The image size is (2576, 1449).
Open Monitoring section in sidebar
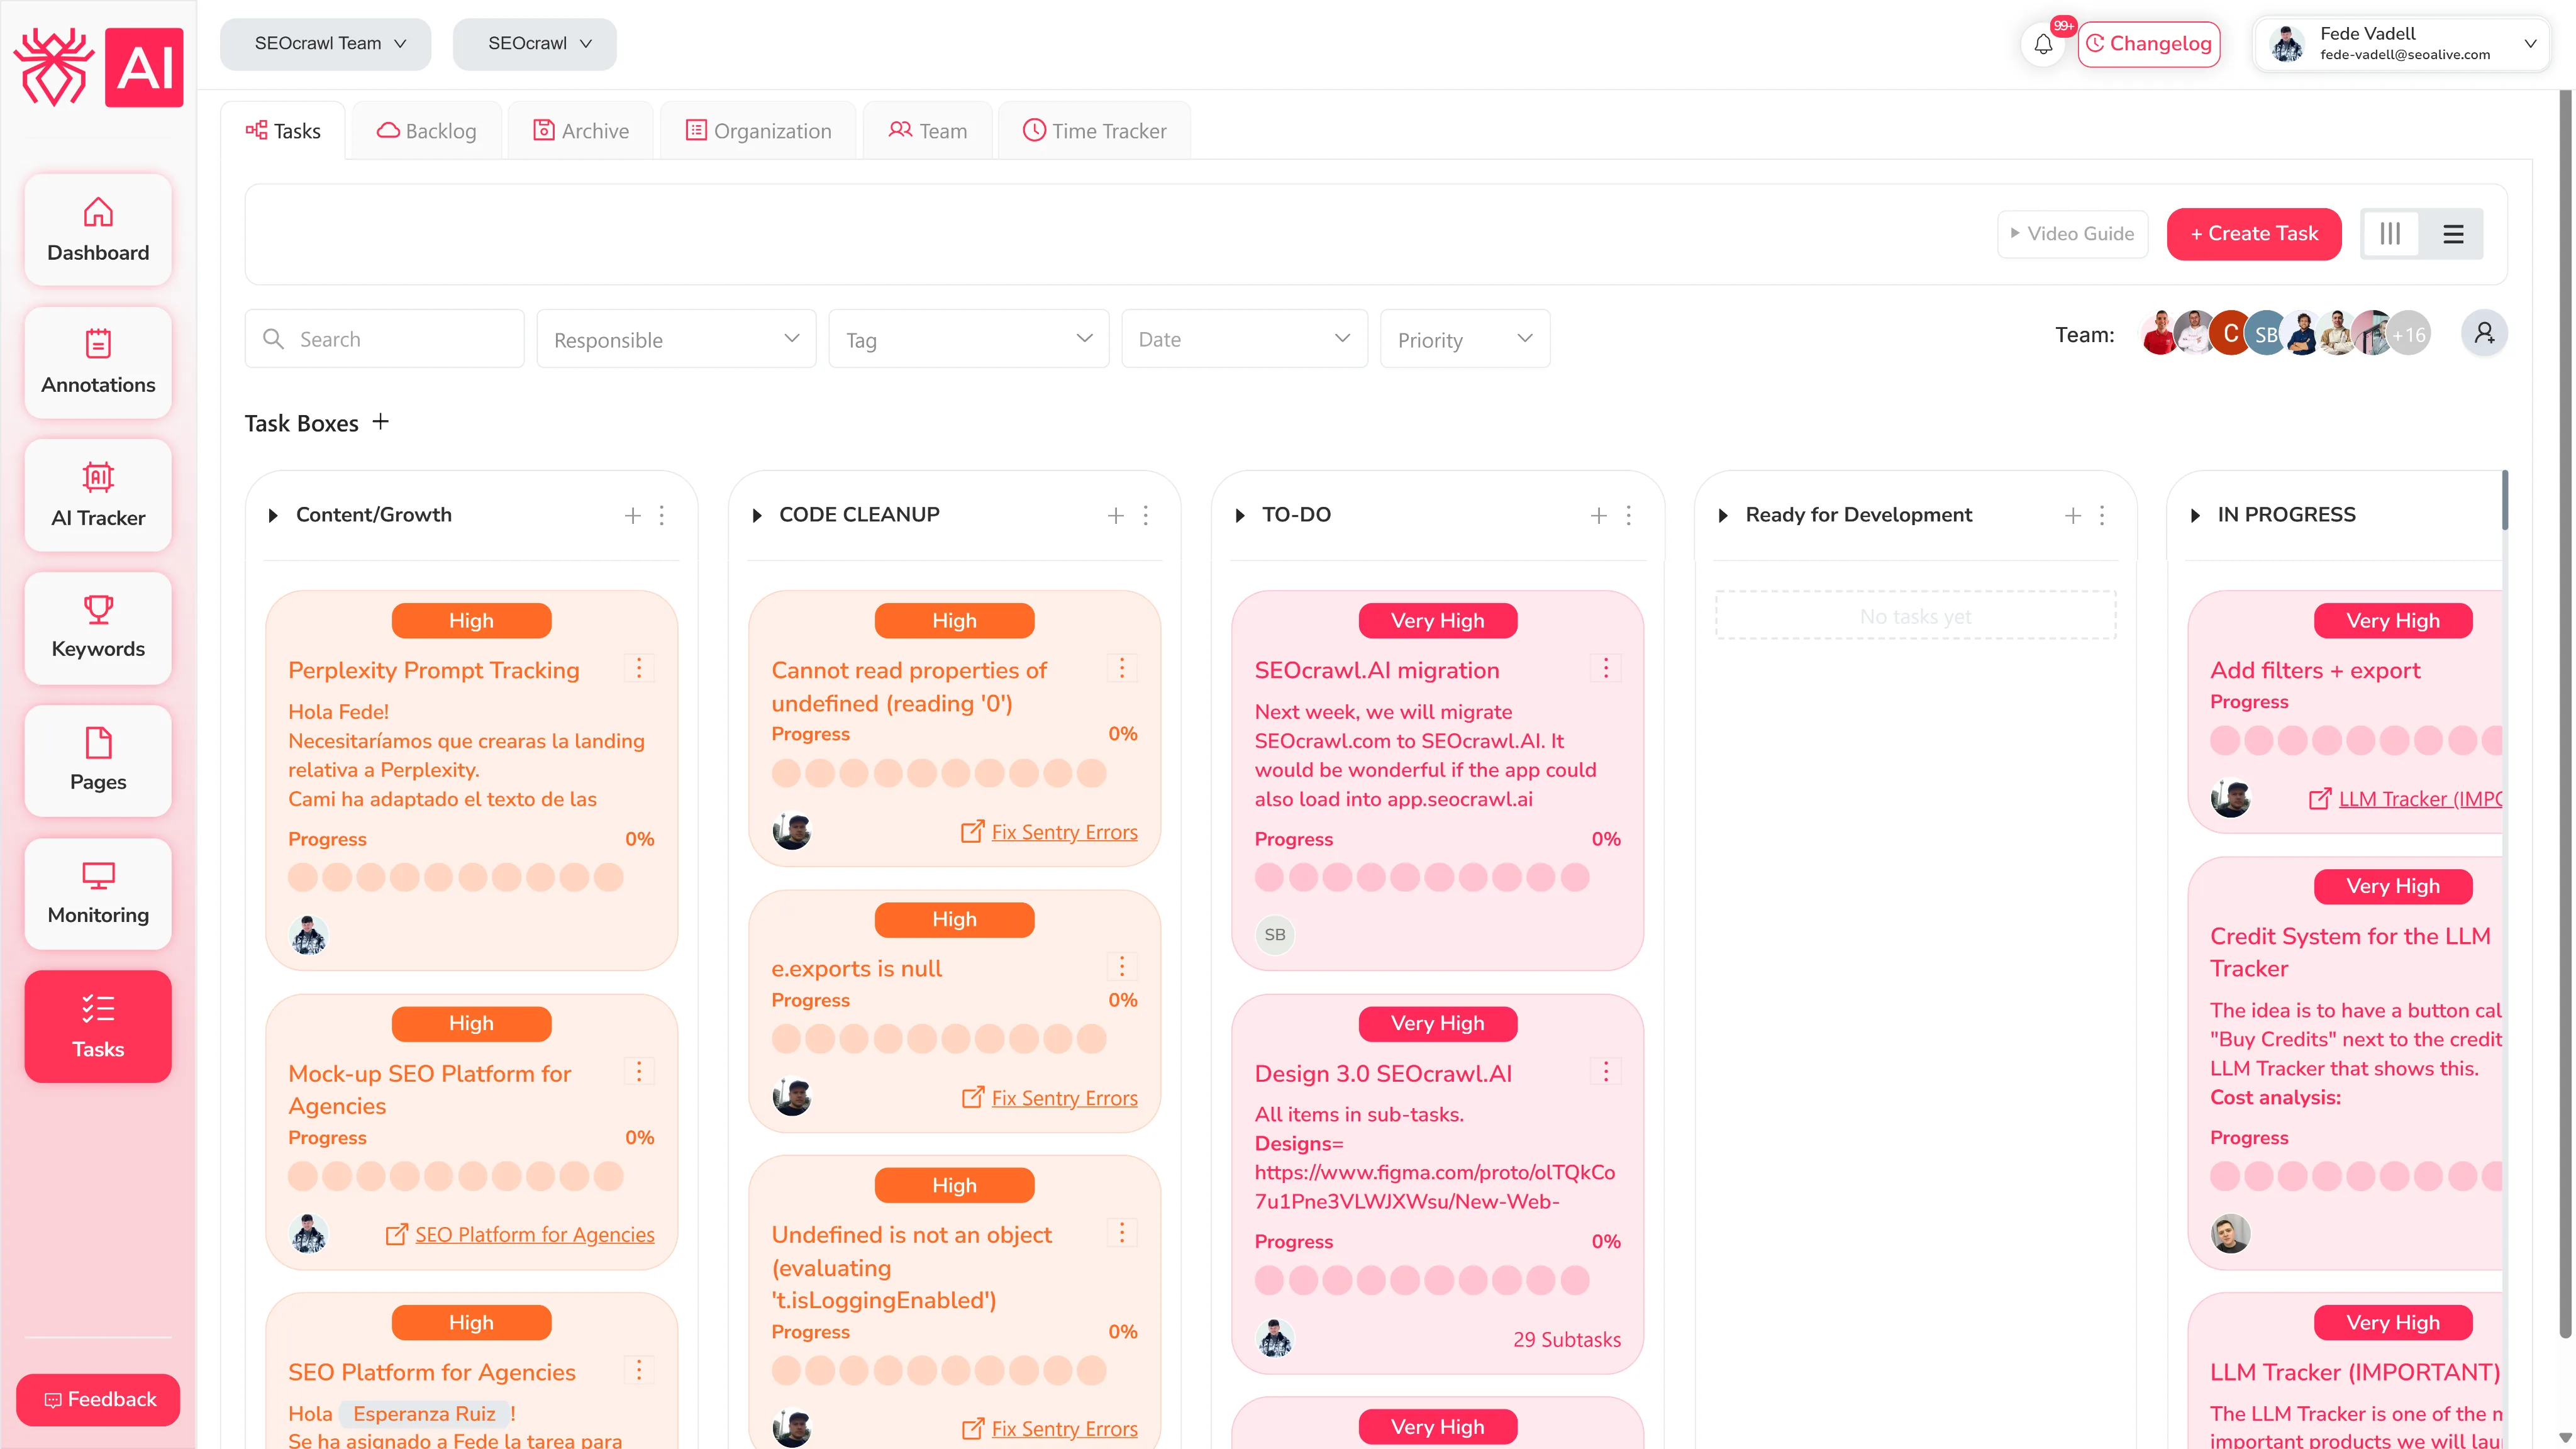(98, 894)
